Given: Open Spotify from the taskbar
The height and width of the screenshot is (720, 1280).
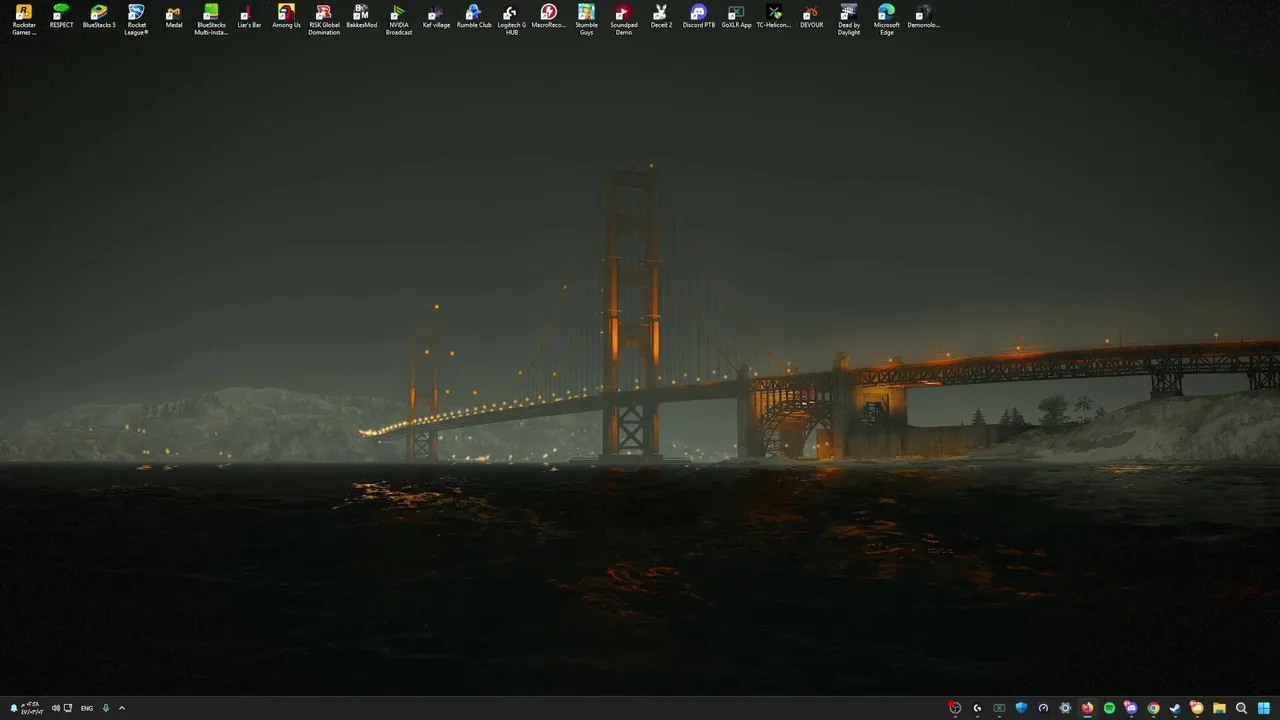Looking at the screenshot, I should [x=1109, y=708].
